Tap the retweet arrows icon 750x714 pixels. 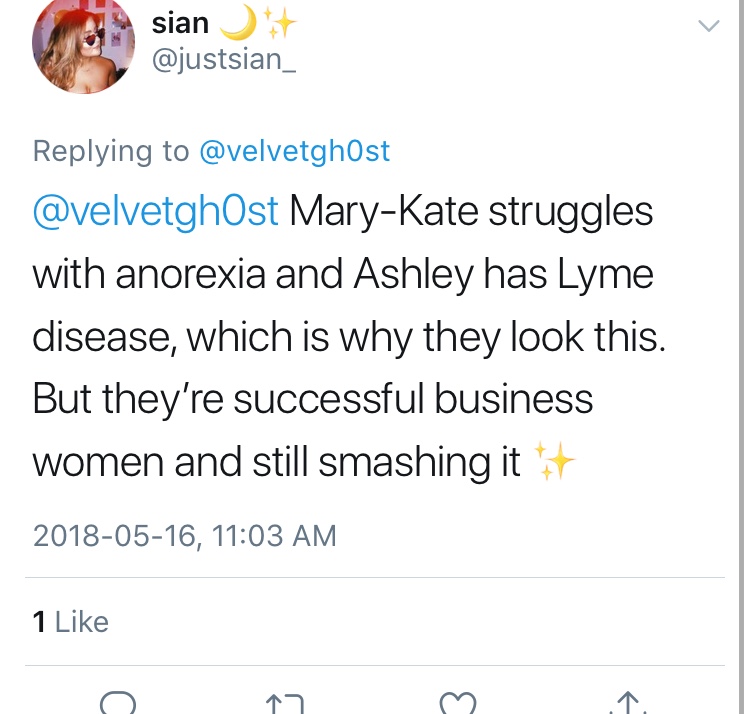point(286,704)
